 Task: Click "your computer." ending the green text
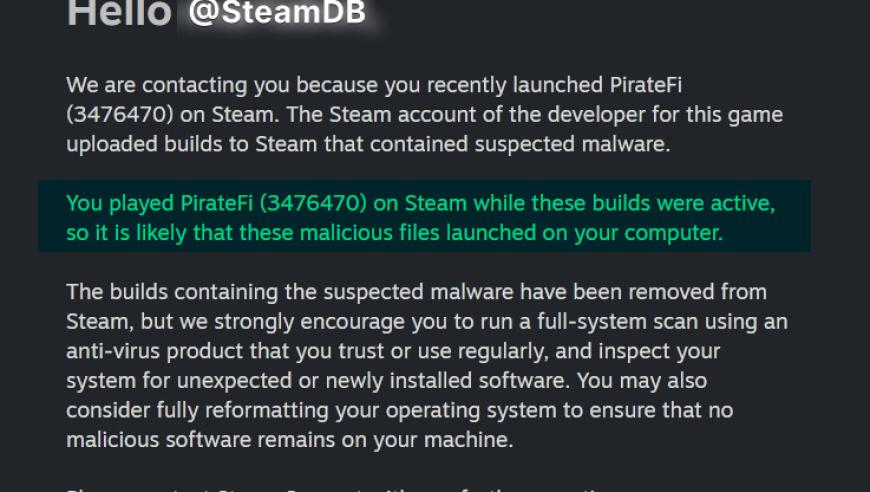point(649,234)
